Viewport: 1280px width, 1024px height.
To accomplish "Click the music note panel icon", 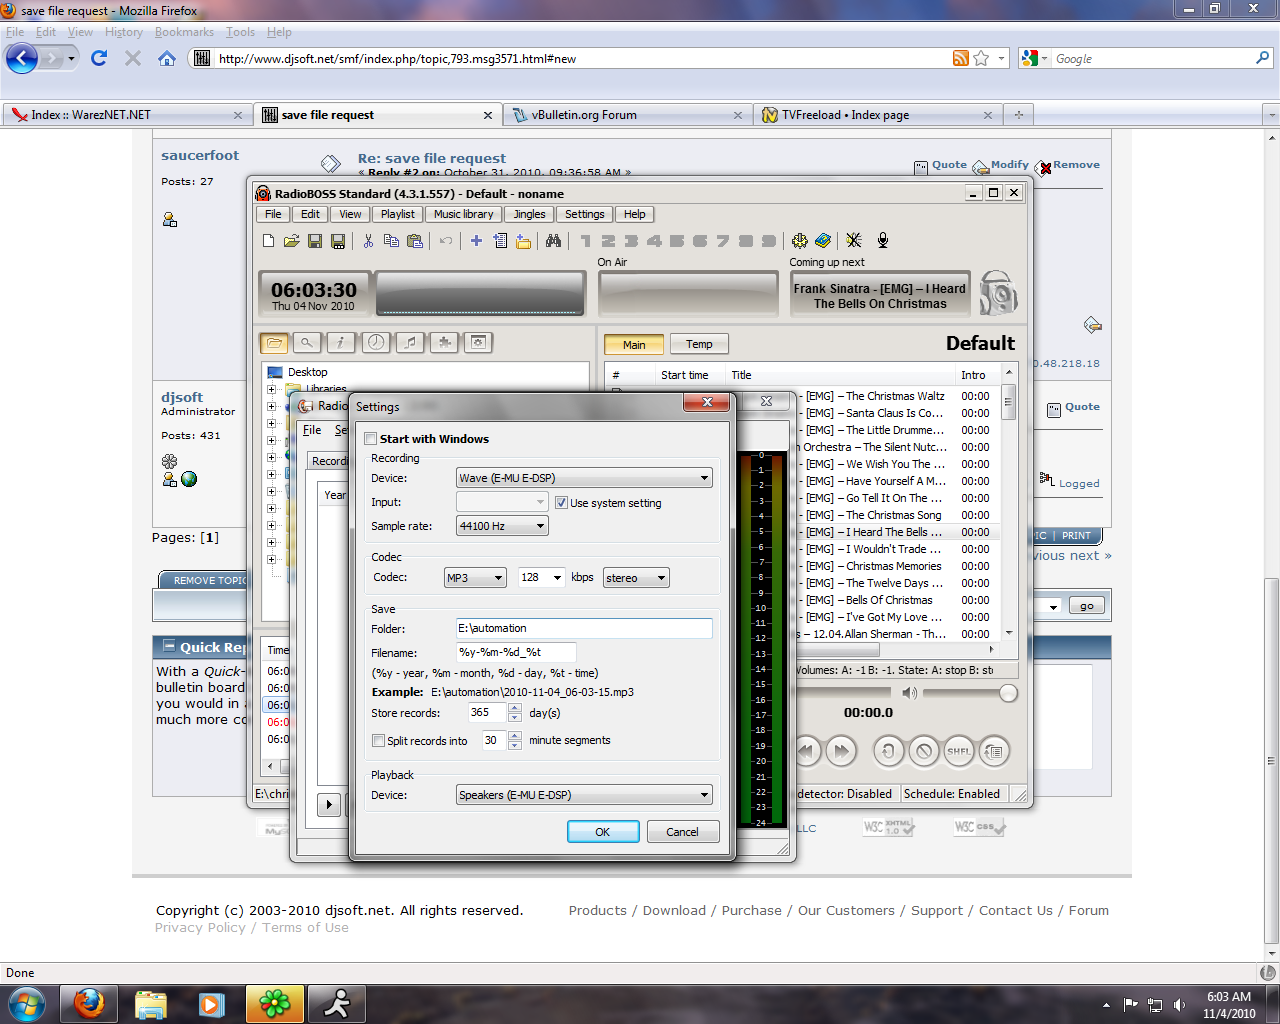I will (x=409, y=342).
